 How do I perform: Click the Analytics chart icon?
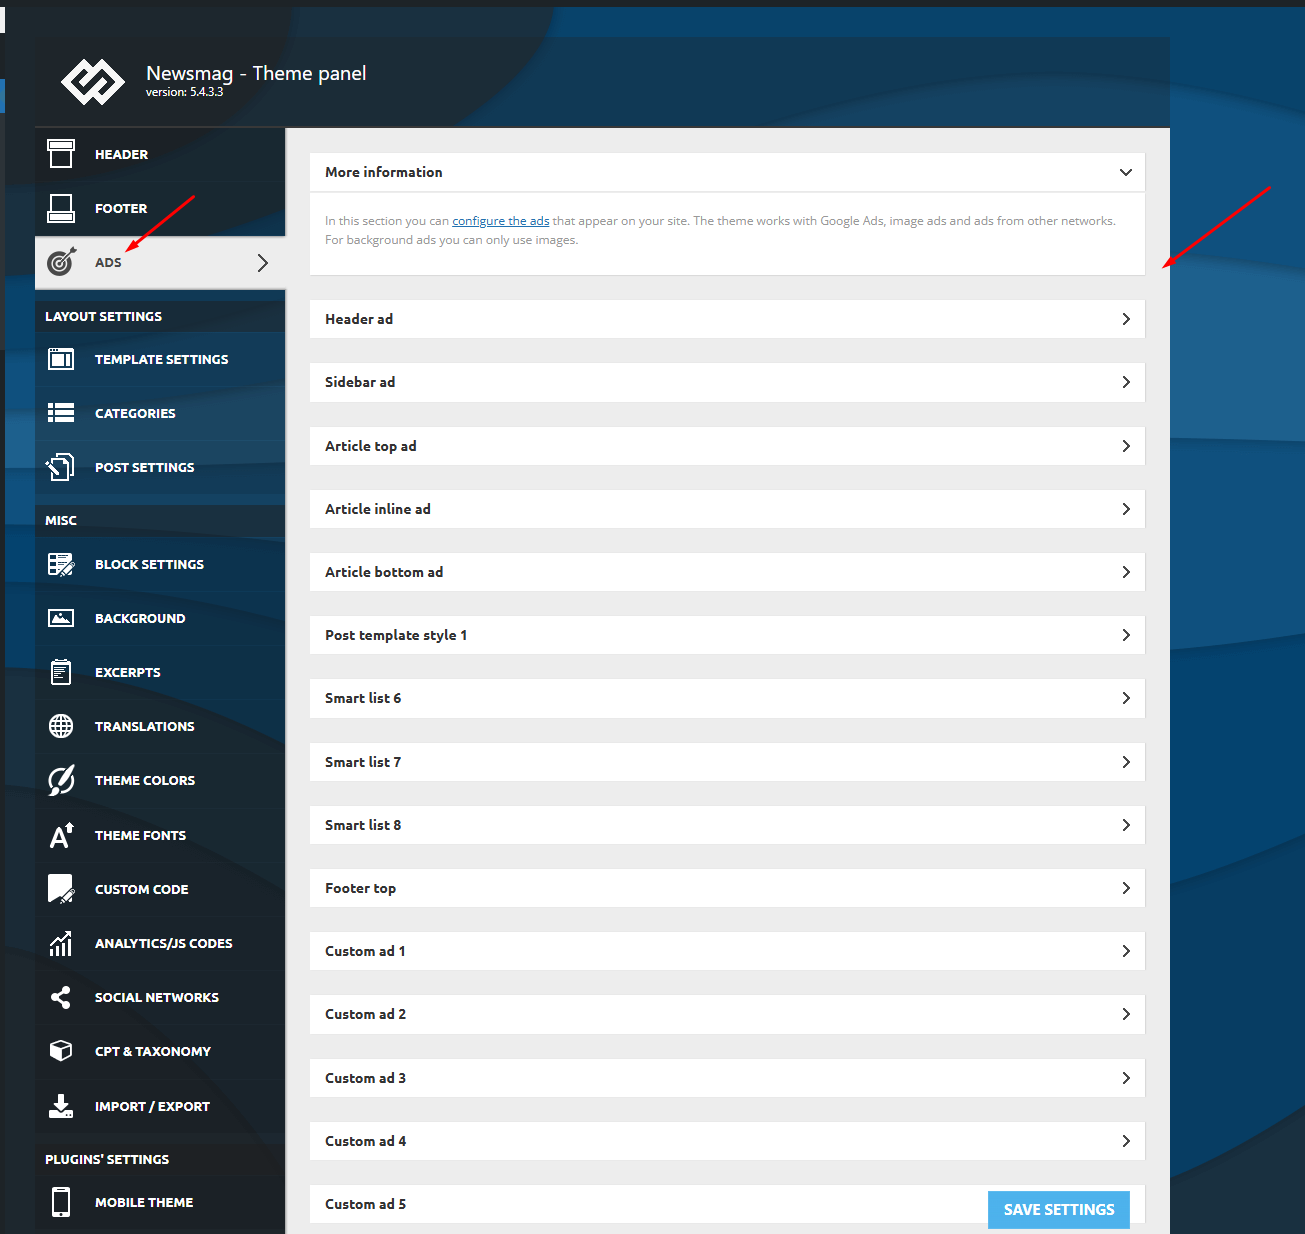pyautogui.click(x=61, y=943)
